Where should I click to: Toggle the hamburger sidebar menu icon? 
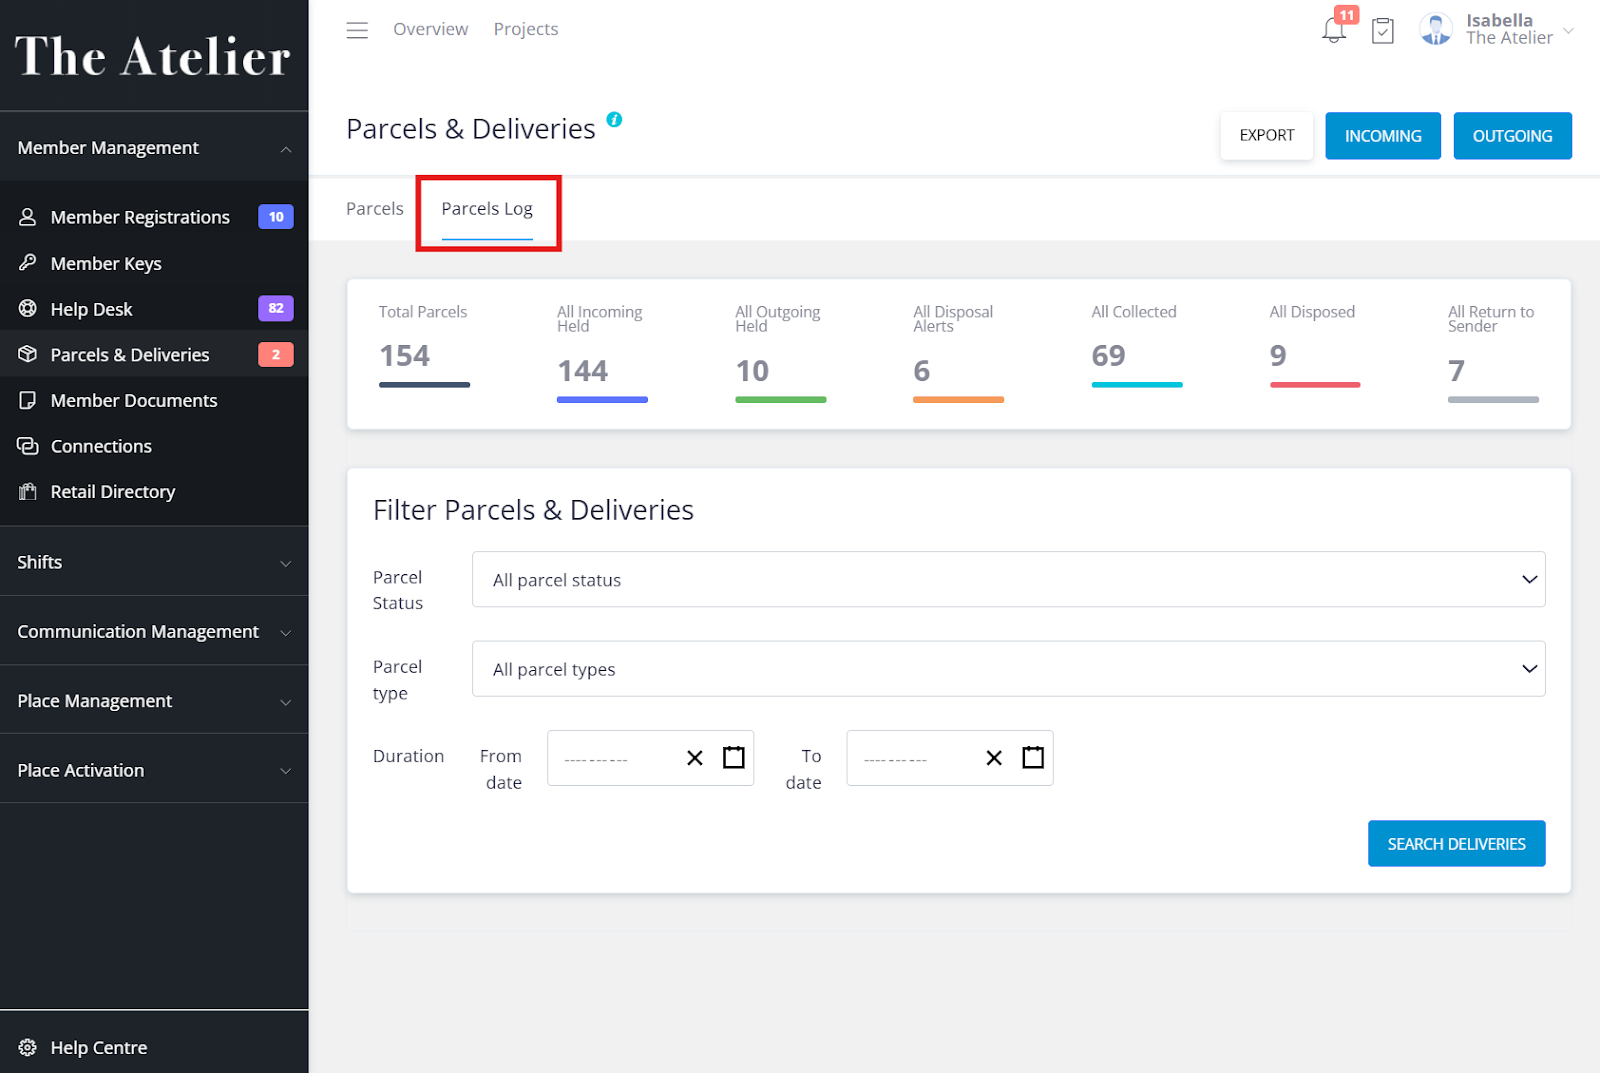point(357,30)
